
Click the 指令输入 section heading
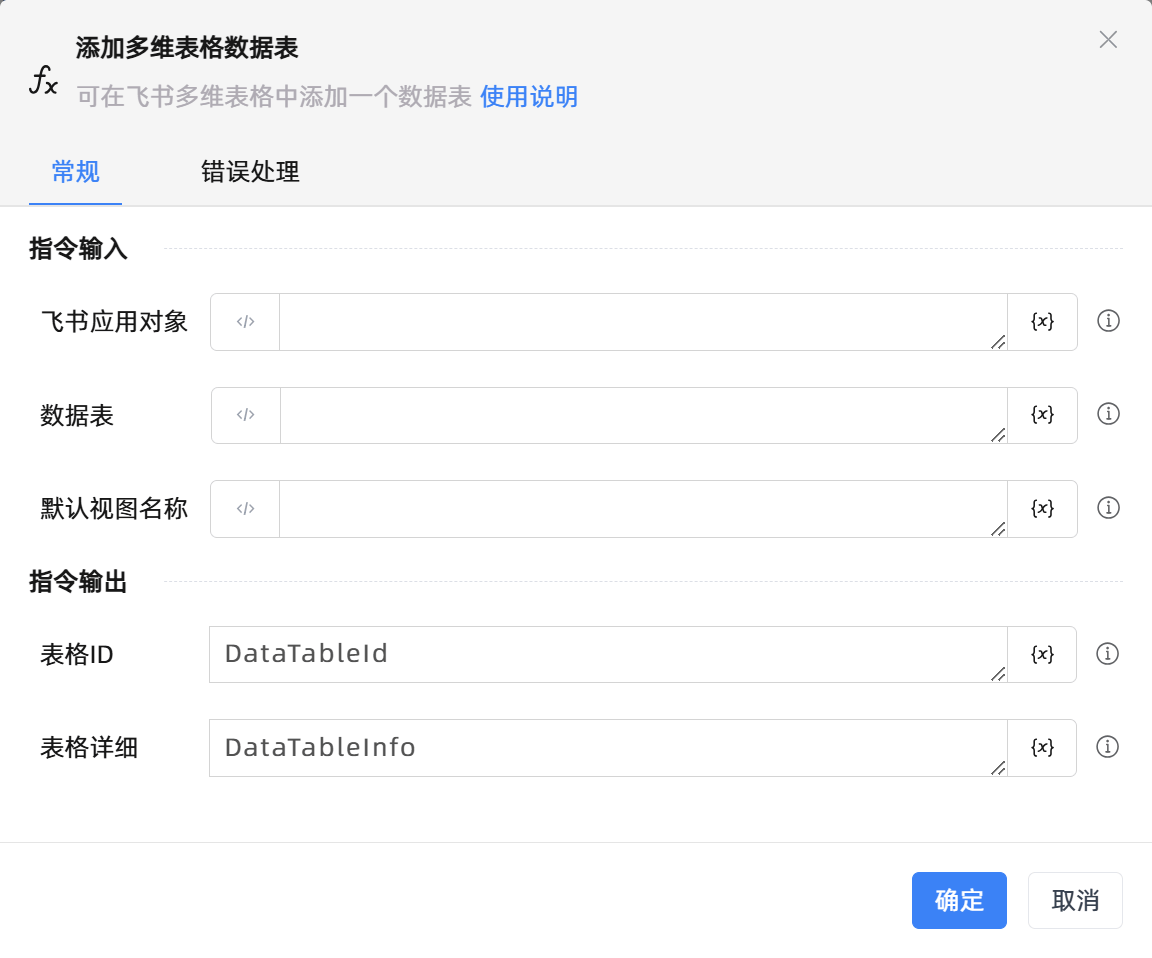78,248
